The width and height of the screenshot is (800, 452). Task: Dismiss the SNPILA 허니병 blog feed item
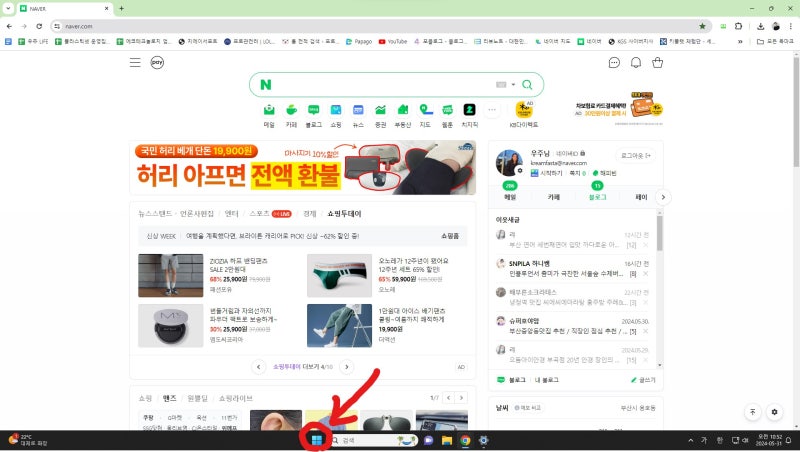click(x=645, y=274)
